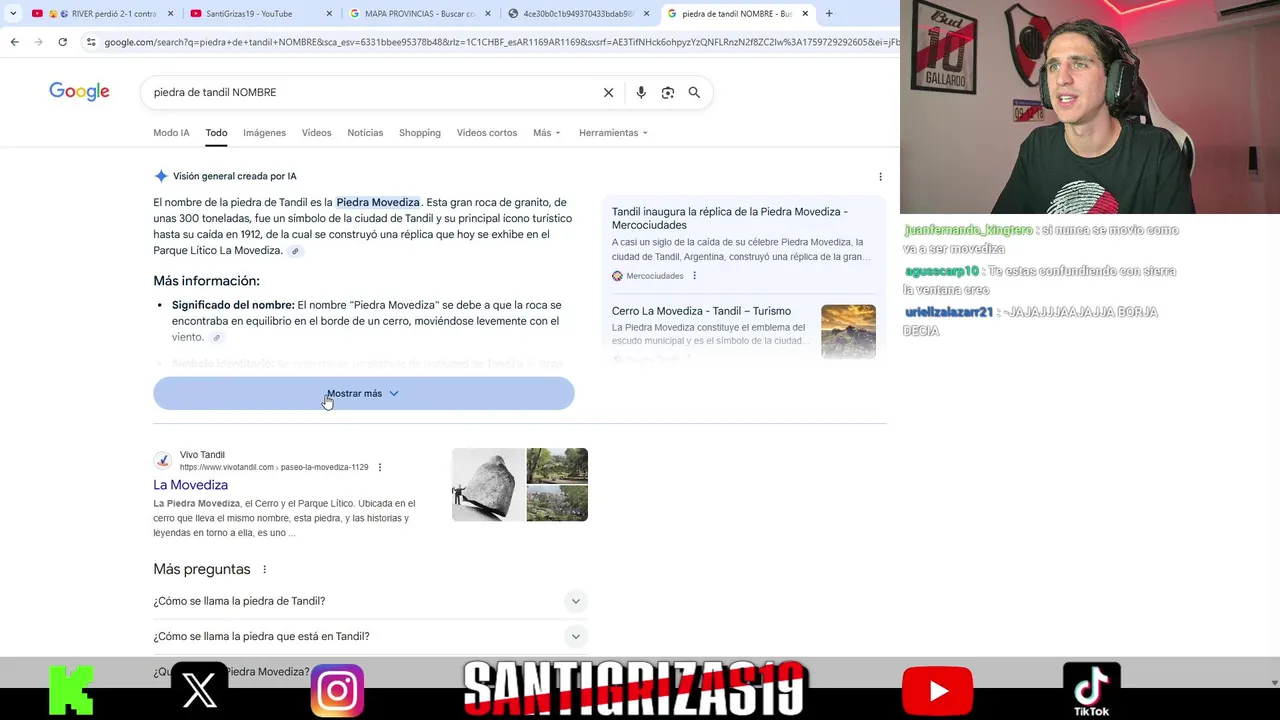Open the black-and-white Piedra Movediza thumbnail
The image size is (1280, 720).
click(x=488, y=485)
